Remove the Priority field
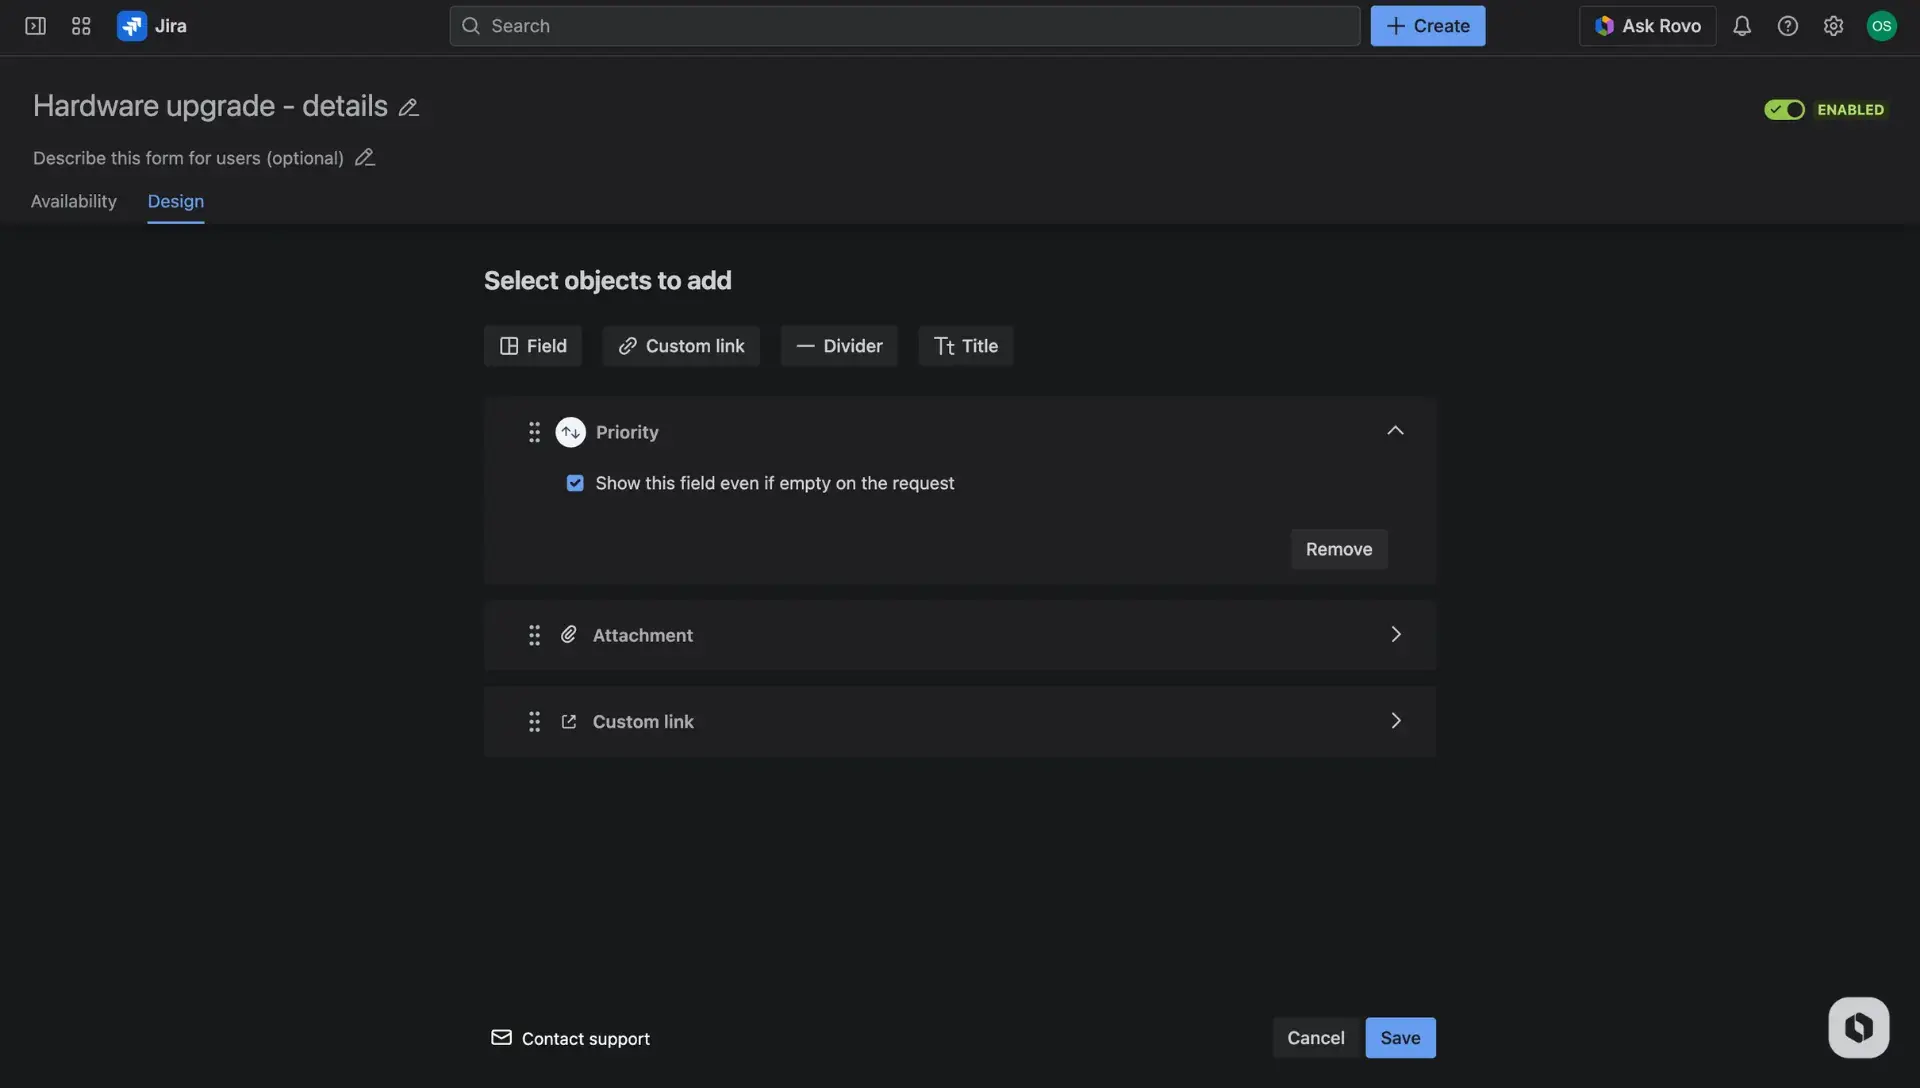Image resolution: width=1920 pixels, height=1088 pixels. click(1338, 548)
